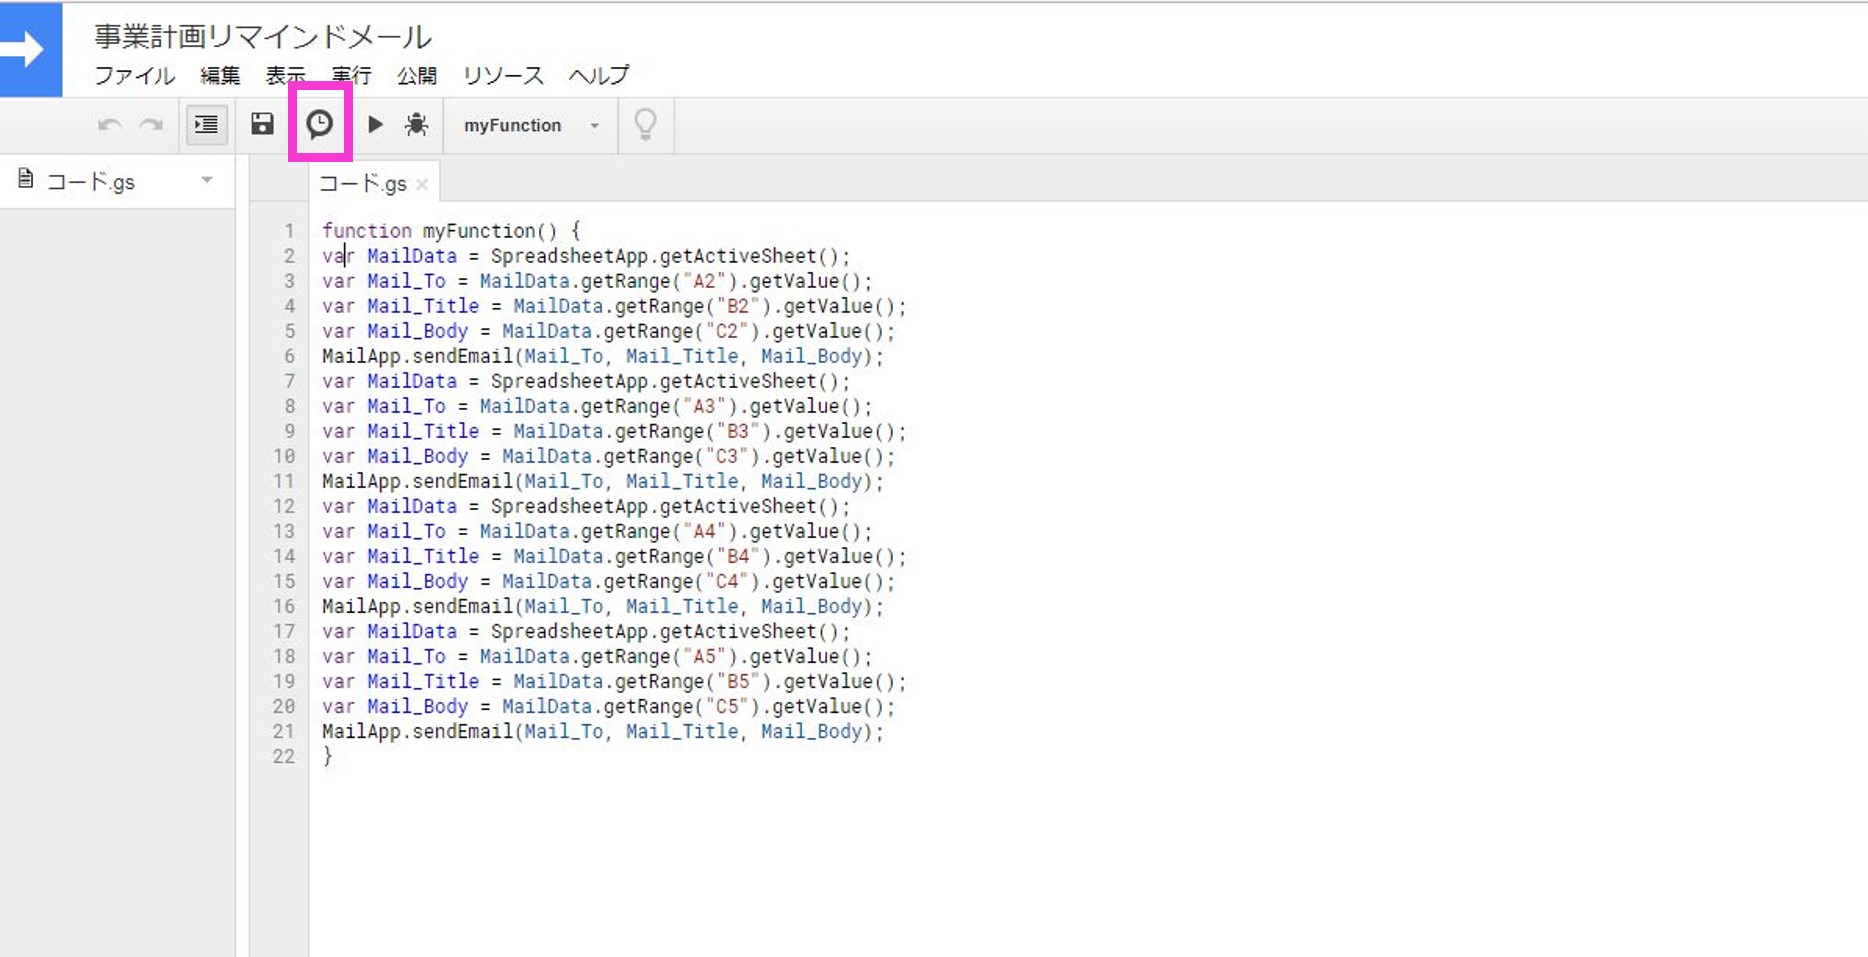Run the selected function
The height and width of the screenshot is (957, 1868).
[x=375, y=124]
